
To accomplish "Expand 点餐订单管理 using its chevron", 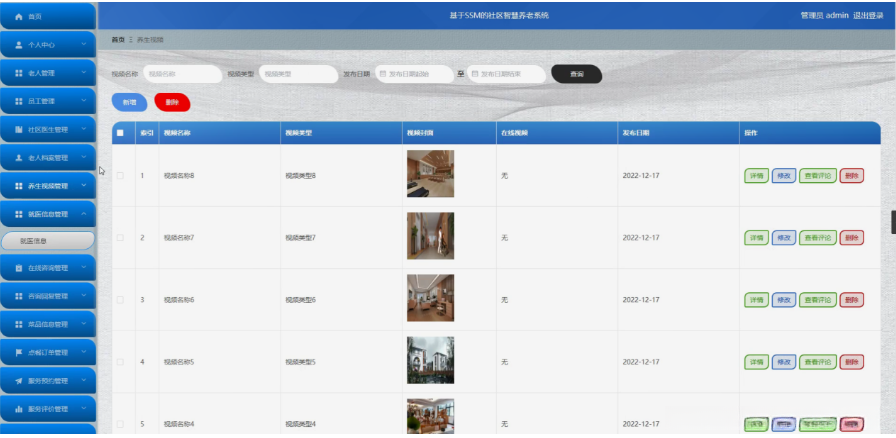I will pos(84,353).
